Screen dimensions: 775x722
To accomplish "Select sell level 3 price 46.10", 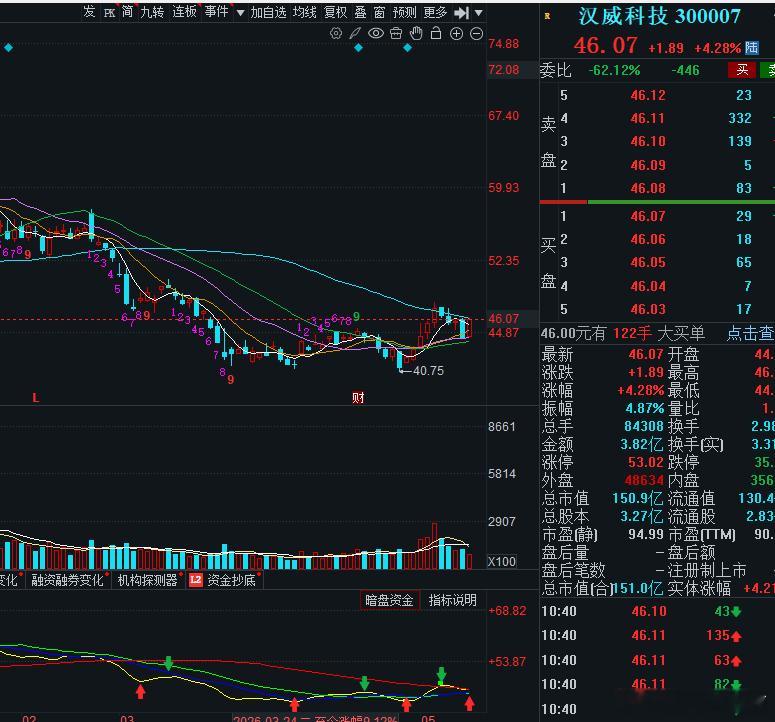I will (648, 142).
